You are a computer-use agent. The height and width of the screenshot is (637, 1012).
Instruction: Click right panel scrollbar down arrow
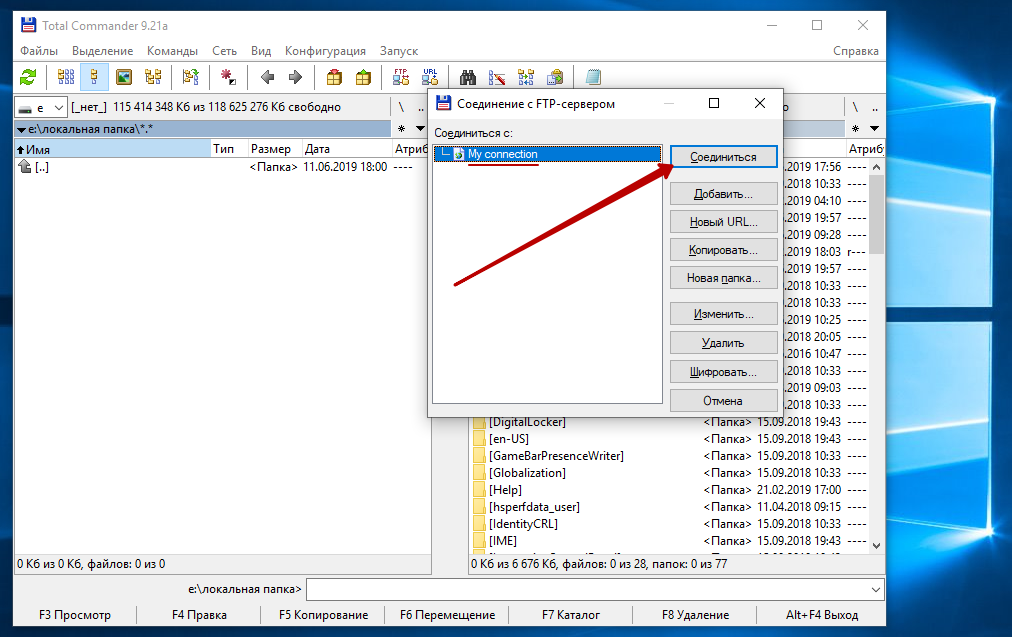pos(876,546)
